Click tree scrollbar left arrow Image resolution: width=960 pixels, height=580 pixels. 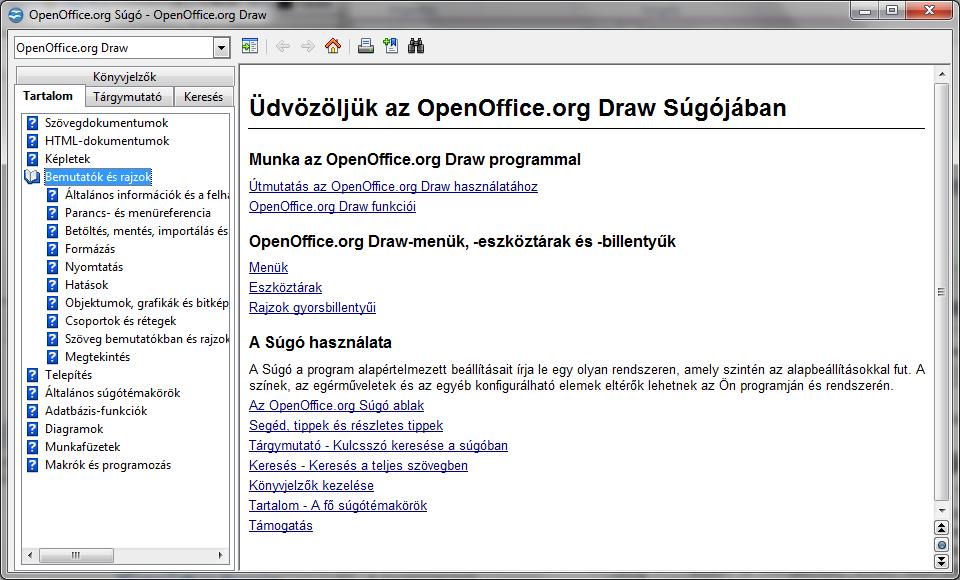click(30, 556)
